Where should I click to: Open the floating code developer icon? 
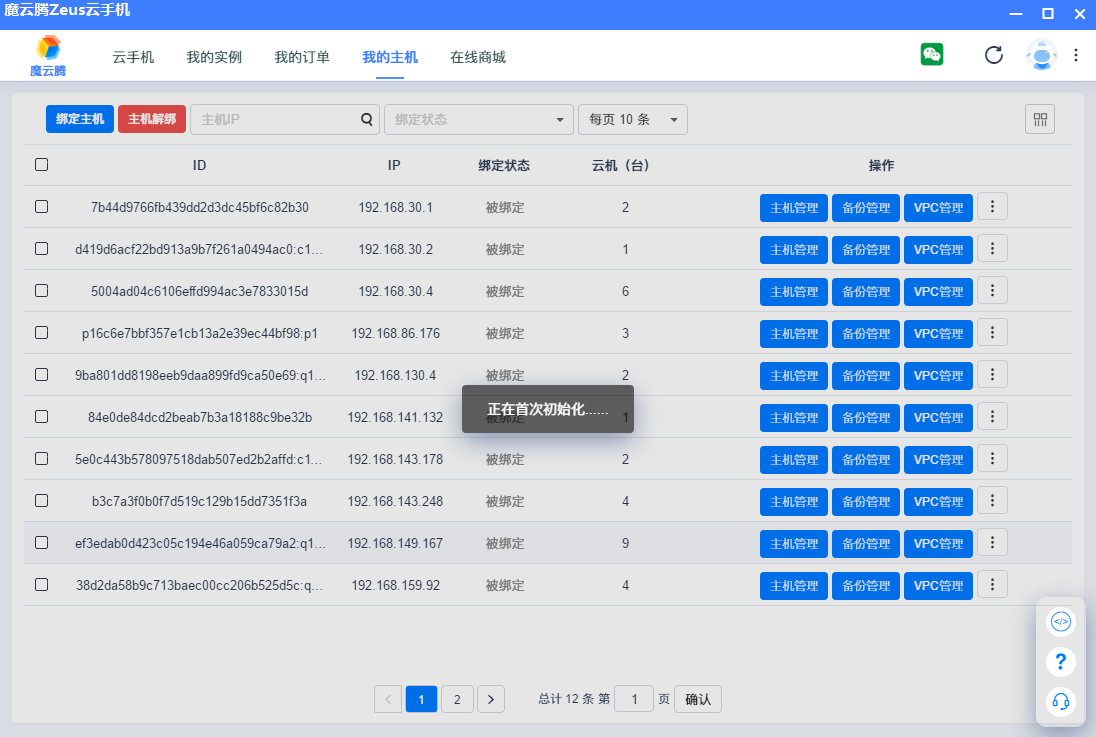[1061, 622]
